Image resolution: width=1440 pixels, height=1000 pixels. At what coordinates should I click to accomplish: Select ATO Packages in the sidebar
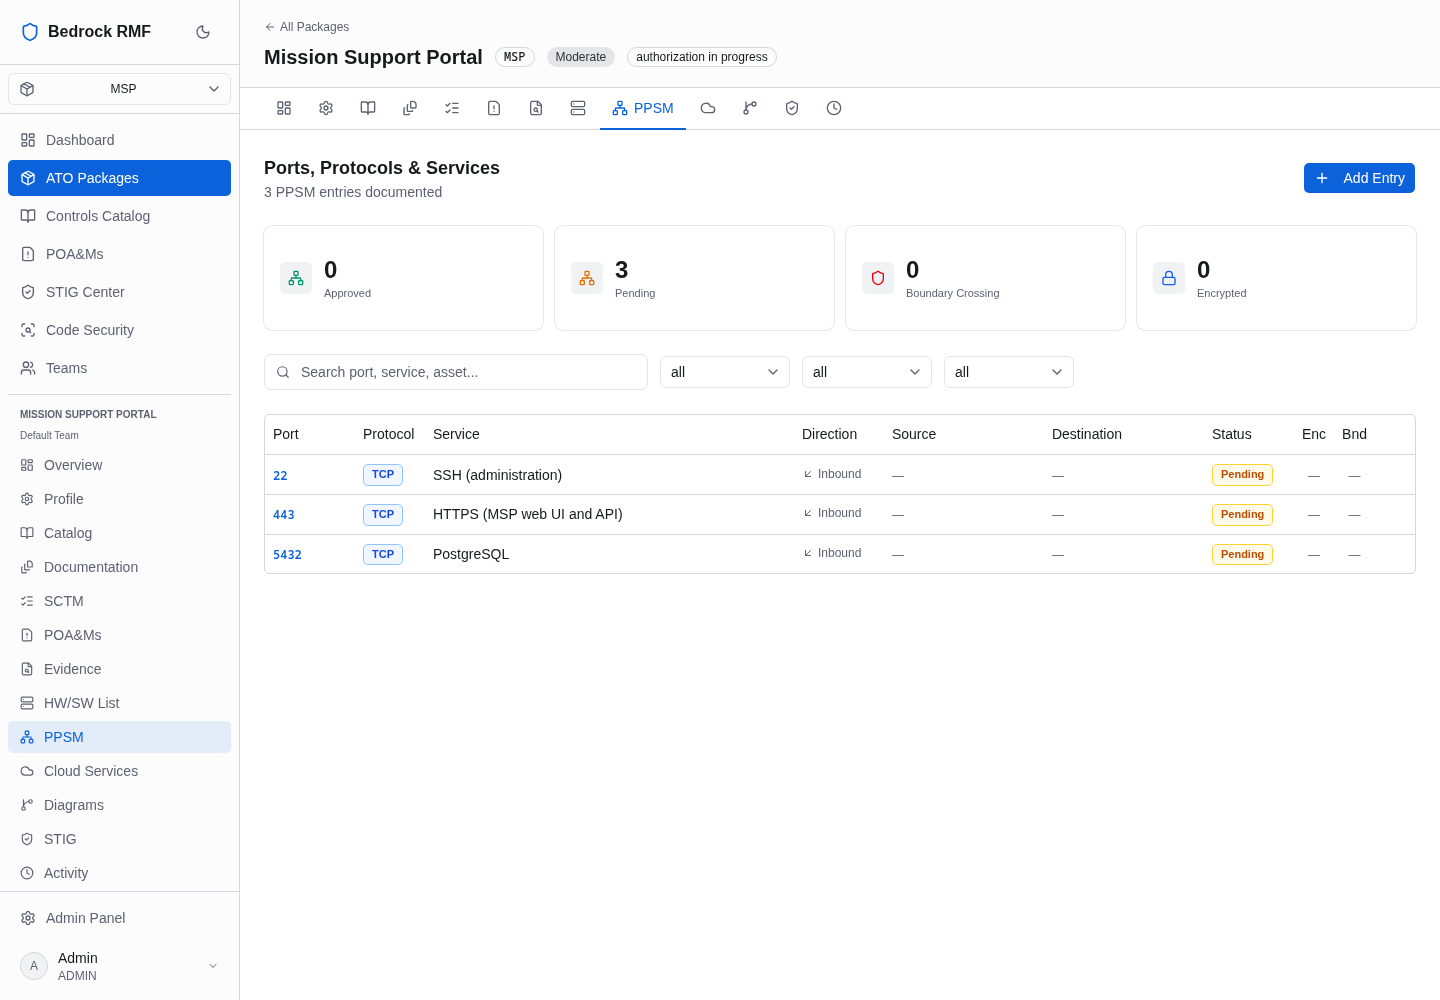(x=120, y=178)
